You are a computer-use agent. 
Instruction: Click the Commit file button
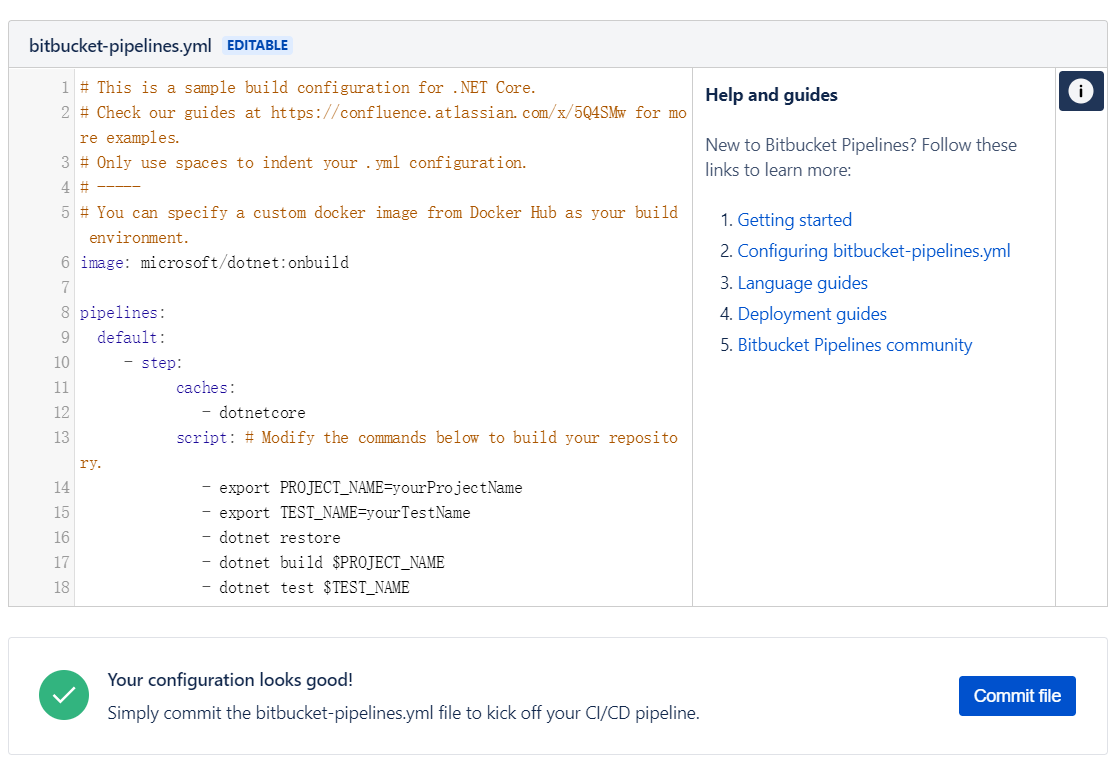click(1017, 695)
